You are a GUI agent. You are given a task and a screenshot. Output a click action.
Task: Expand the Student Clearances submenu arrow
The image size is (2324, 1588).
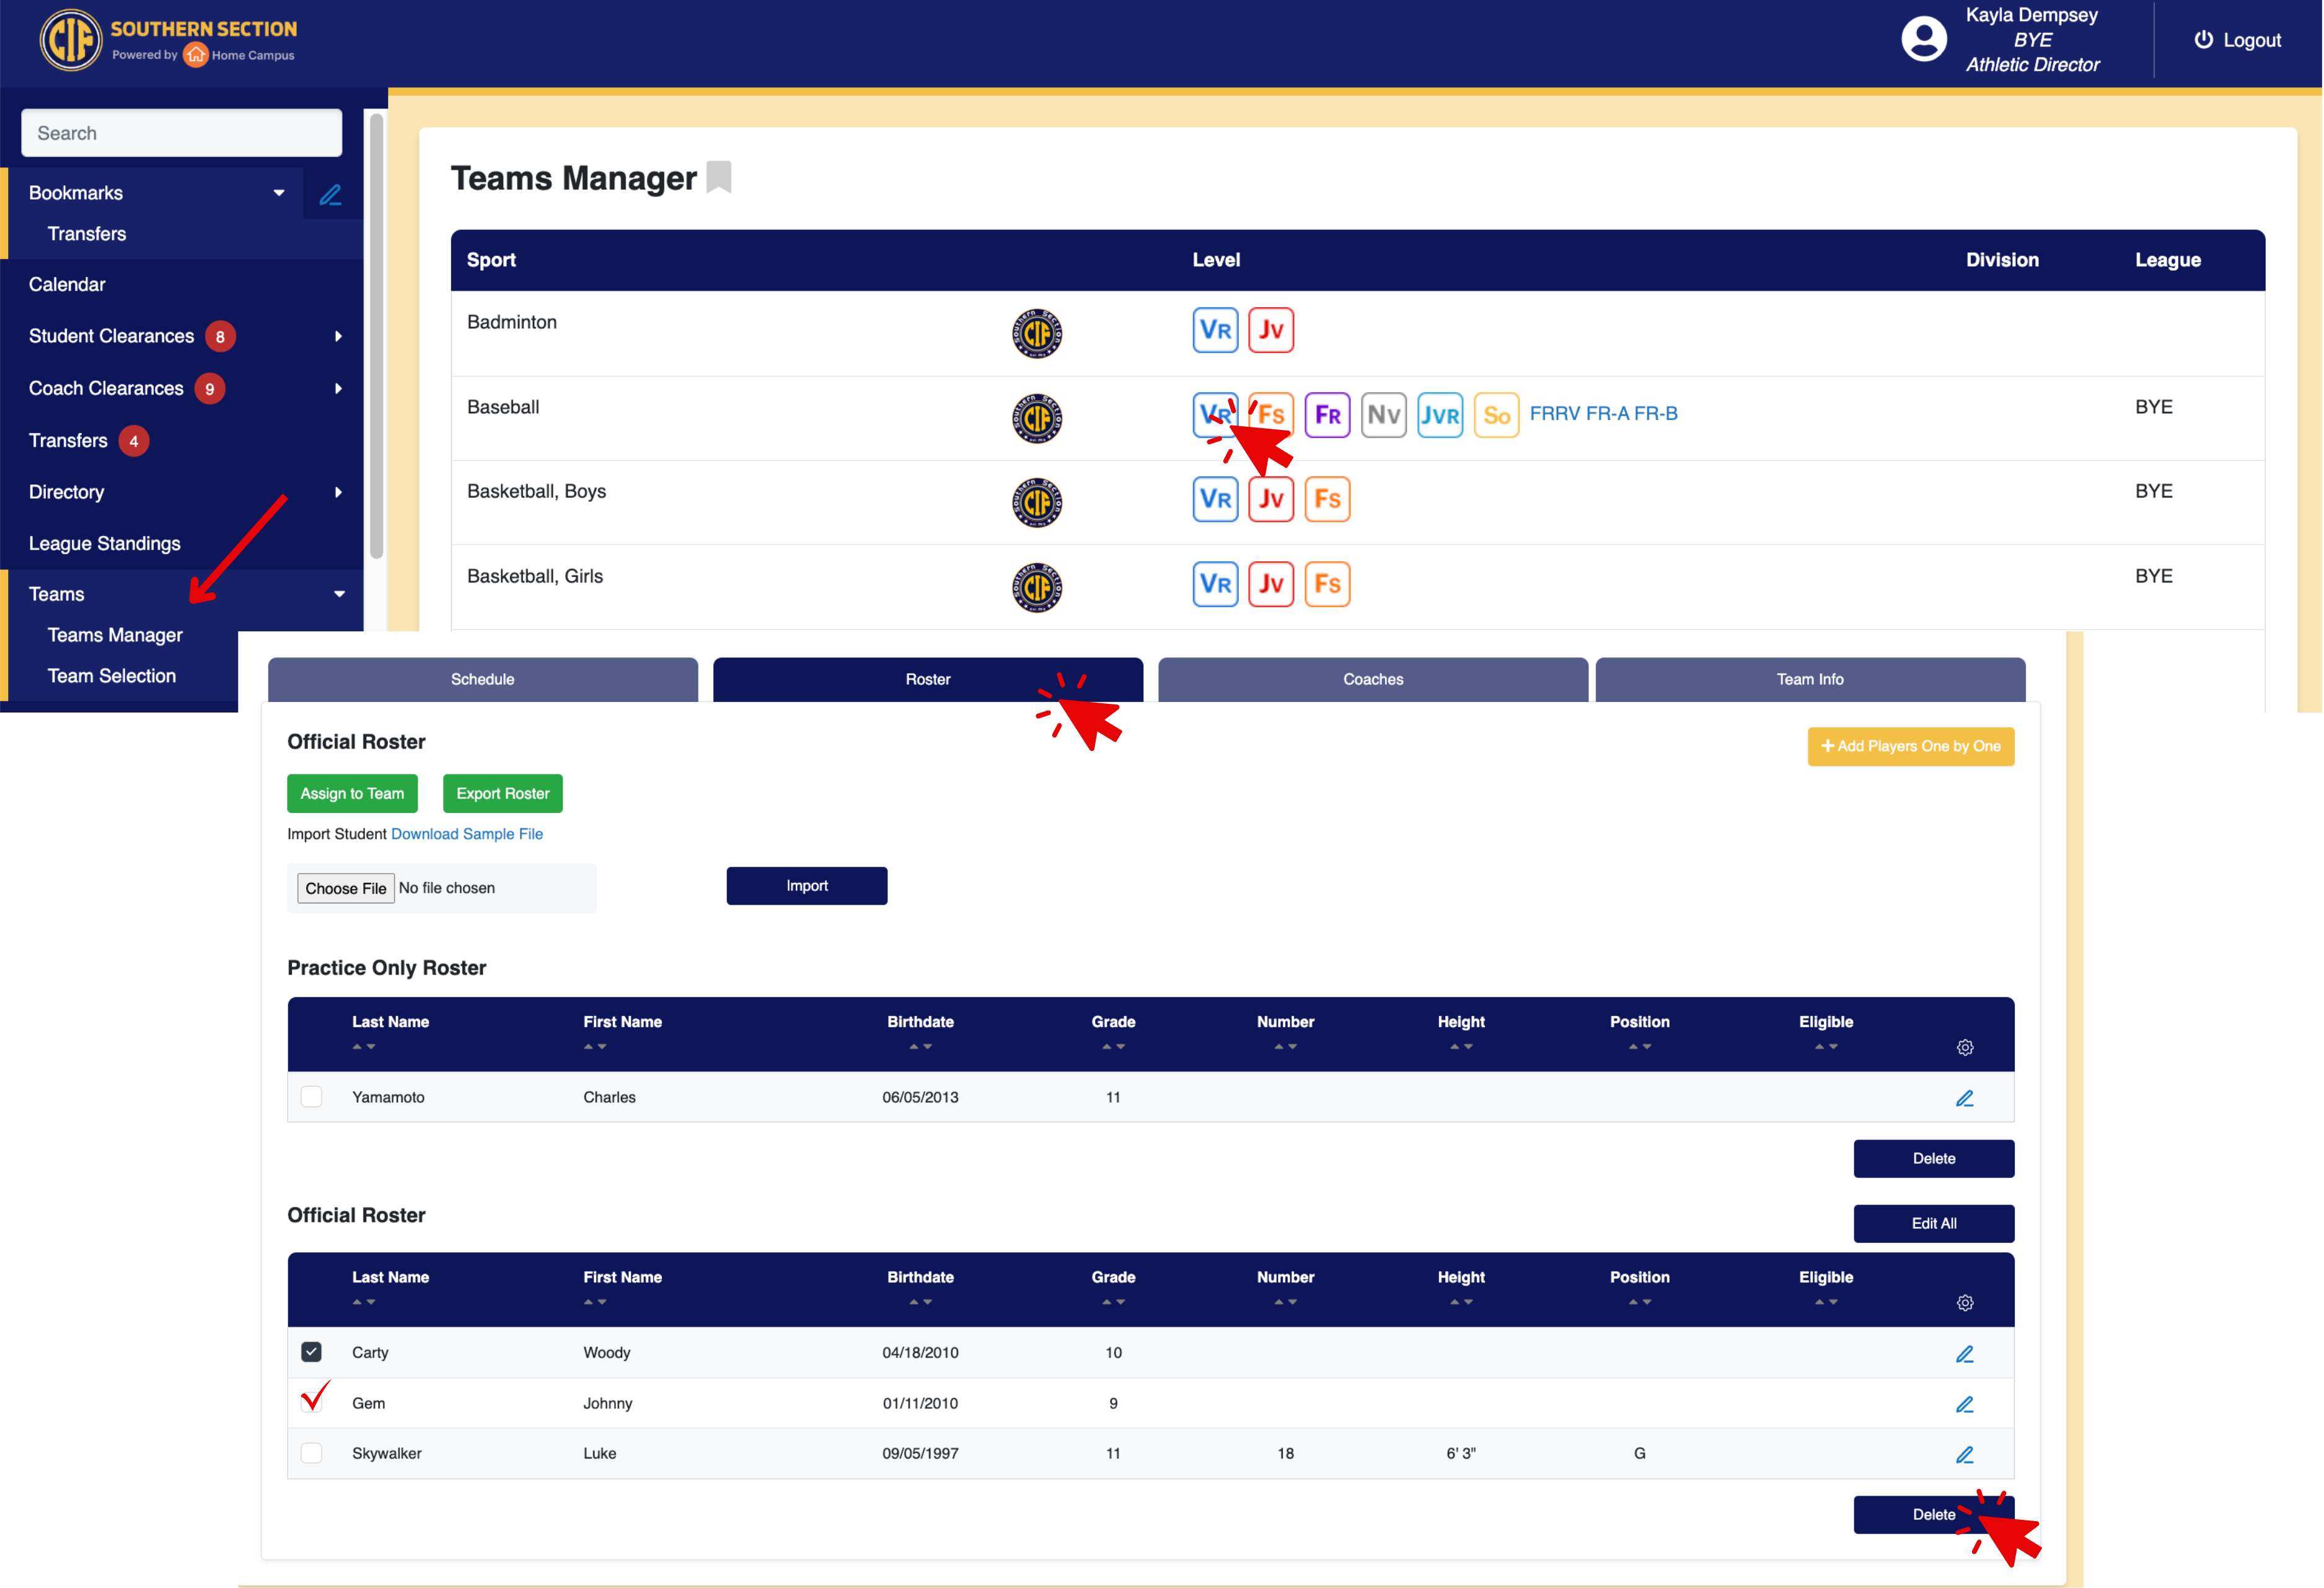click(x=338, y=337)
